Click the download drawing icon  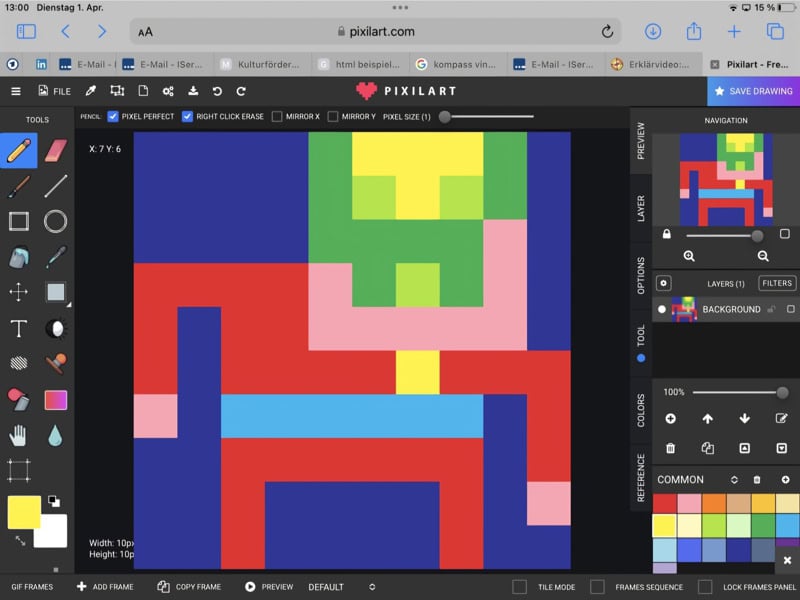click(x=193, y=91)
